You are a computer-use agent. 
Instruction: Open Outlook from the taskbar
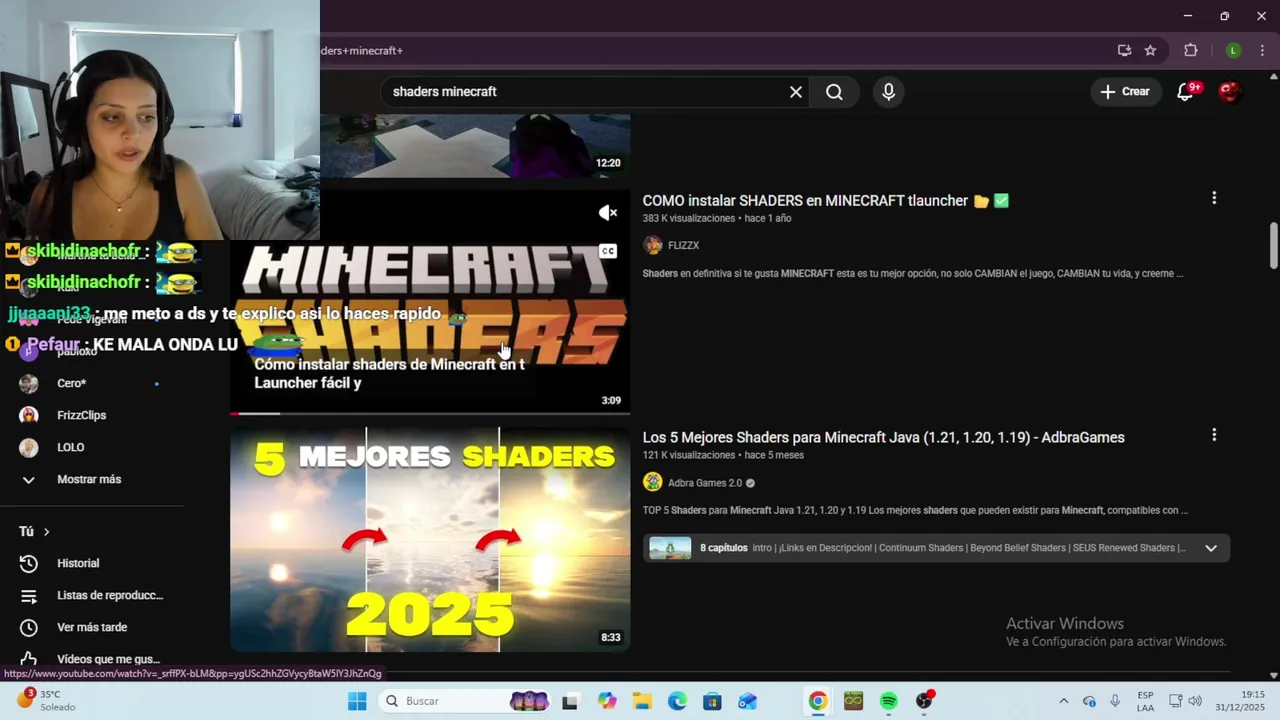click(747, 701)
